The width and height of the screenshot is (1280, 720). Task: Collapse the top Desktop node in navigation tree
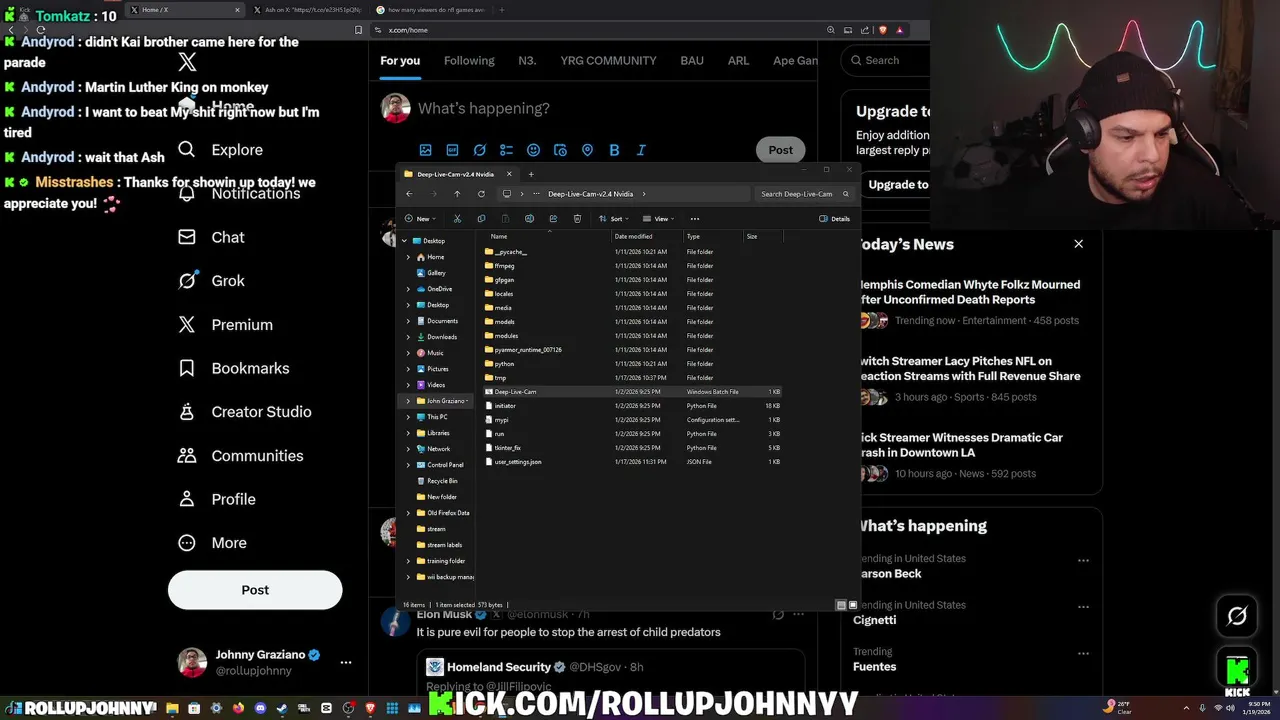[x=404, y=241]
